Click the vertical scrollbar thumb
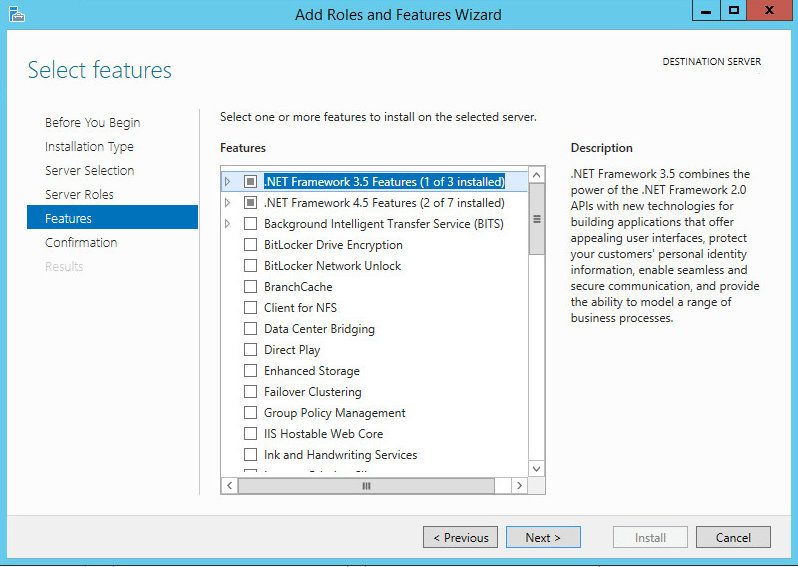 (x=537, y=220)
